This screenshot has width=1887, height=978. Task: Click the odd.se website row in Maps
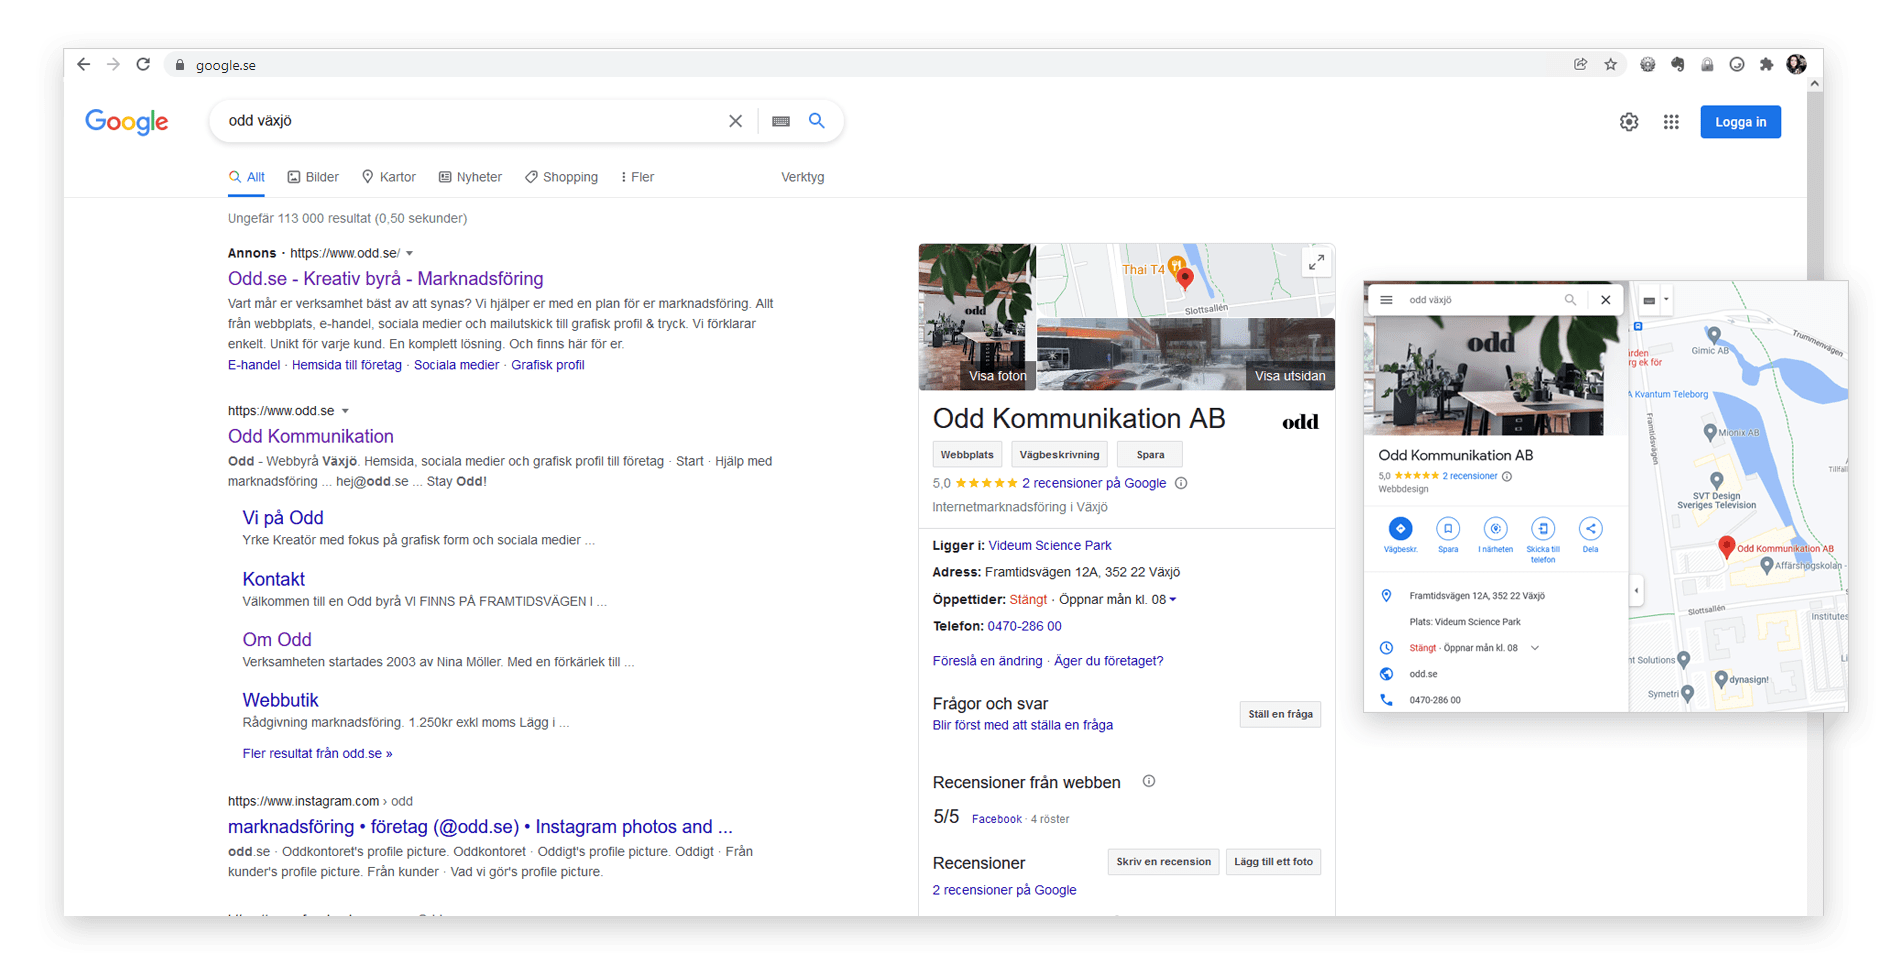click(x=1496, y=674)
